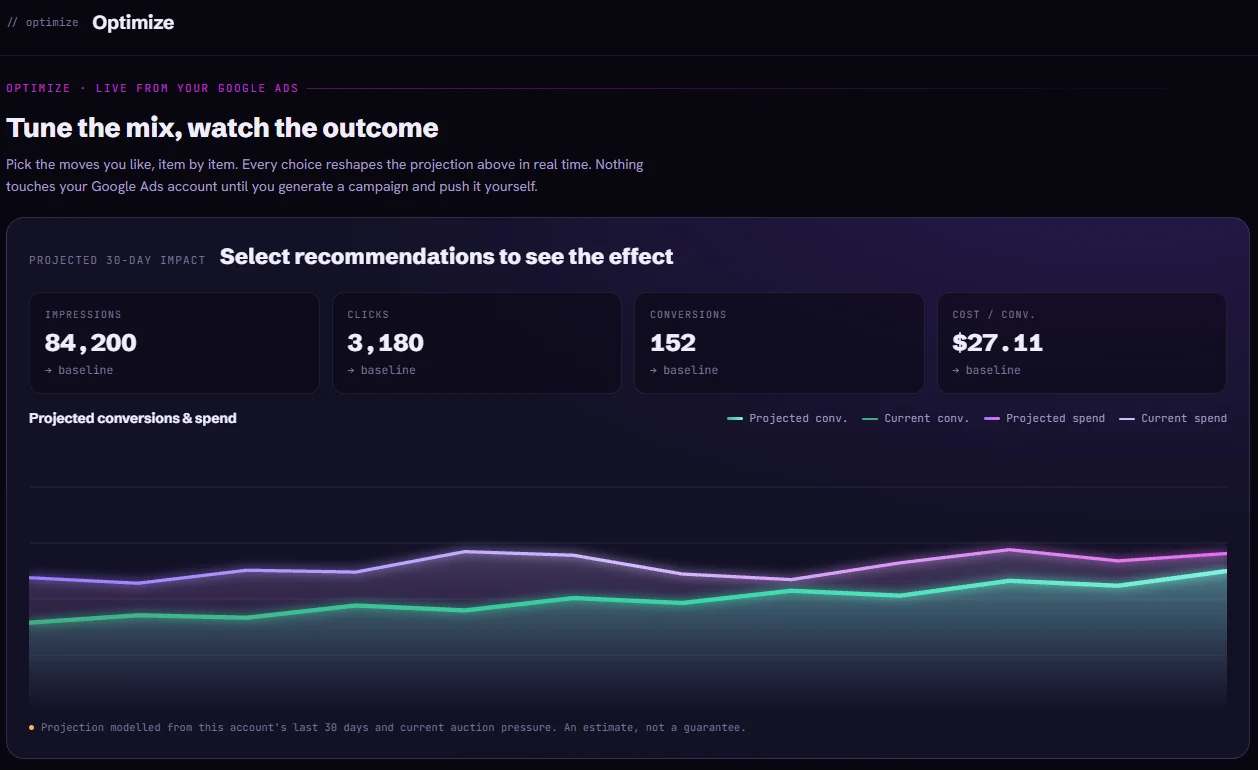The height and width of the screenshot is (770, 1258).
Task: Click 'baseline' text under Clicks
Action: point(388,370)
